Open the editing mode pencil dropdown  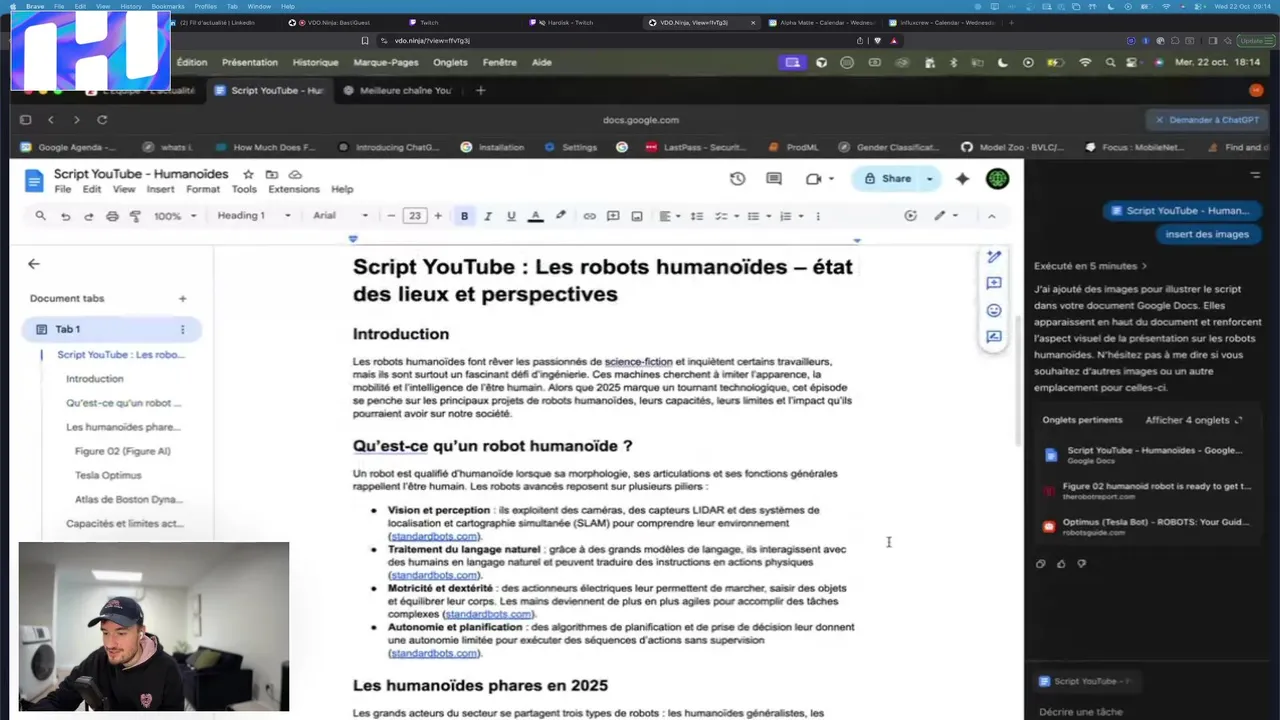pos(945,216)
